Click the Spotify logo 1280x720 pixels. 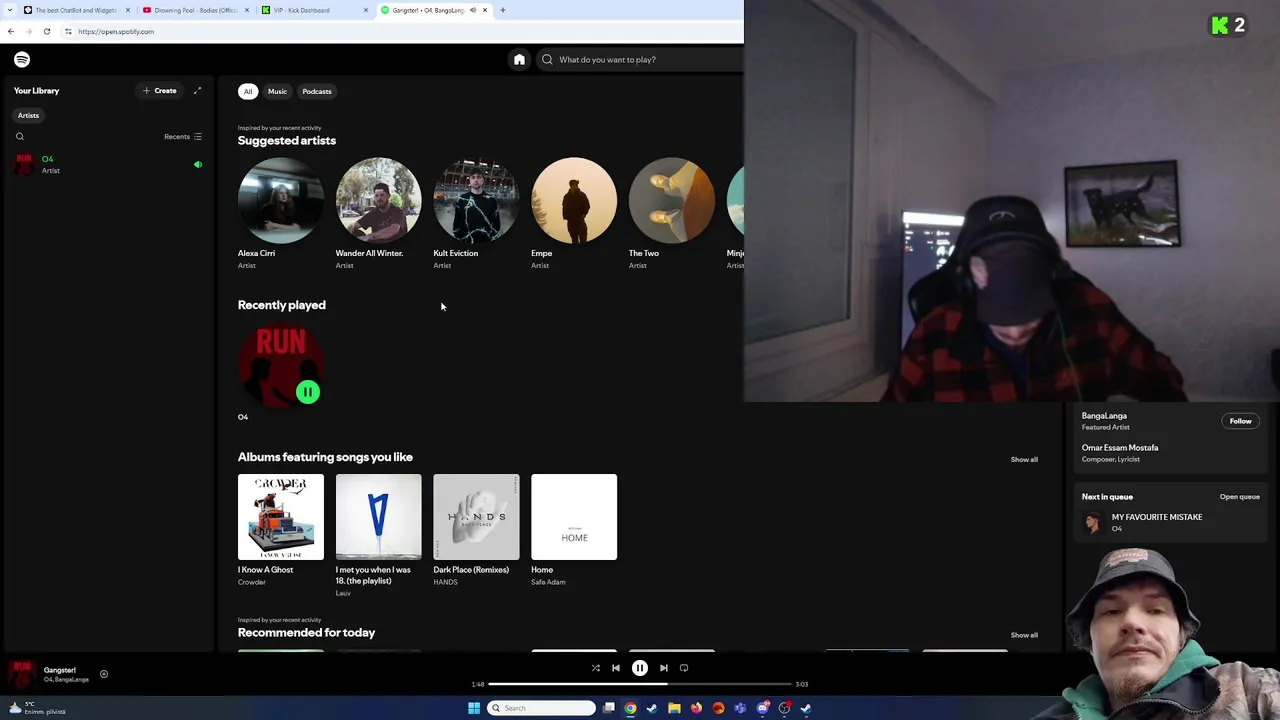(x=22, y=60)
